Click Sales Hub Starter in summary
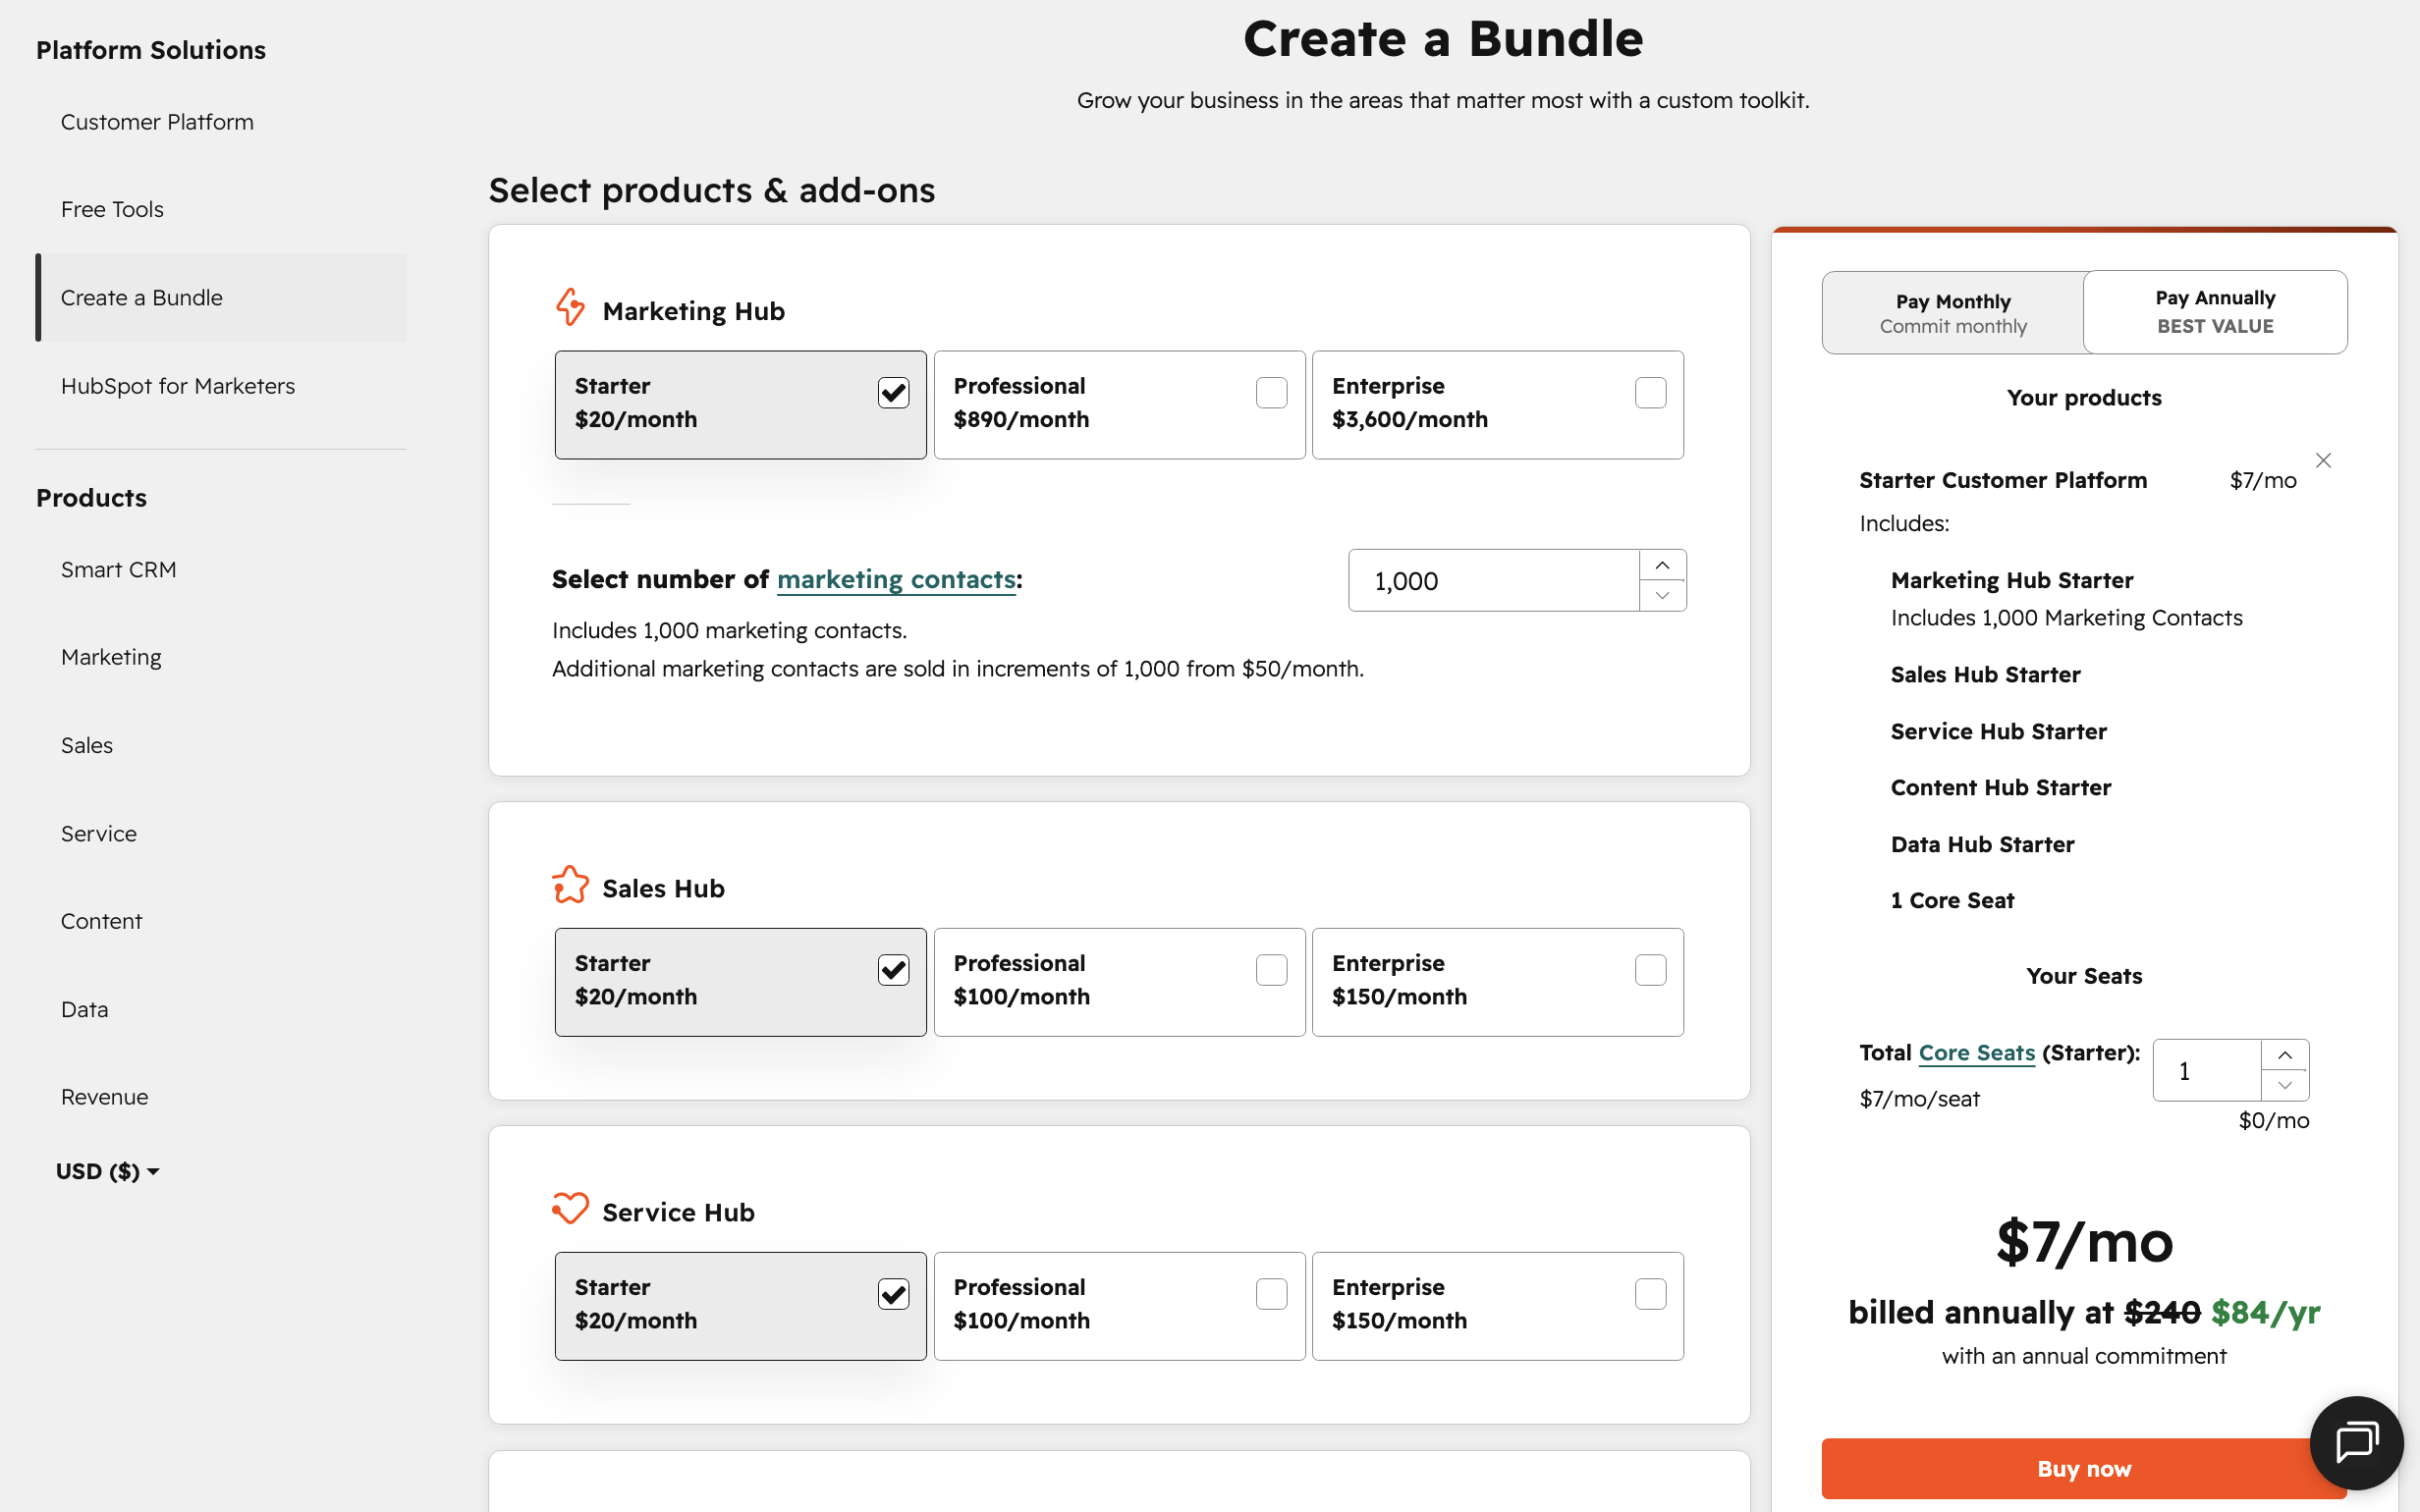Screen dimensions: 2420x1512 coord(1985,674)
